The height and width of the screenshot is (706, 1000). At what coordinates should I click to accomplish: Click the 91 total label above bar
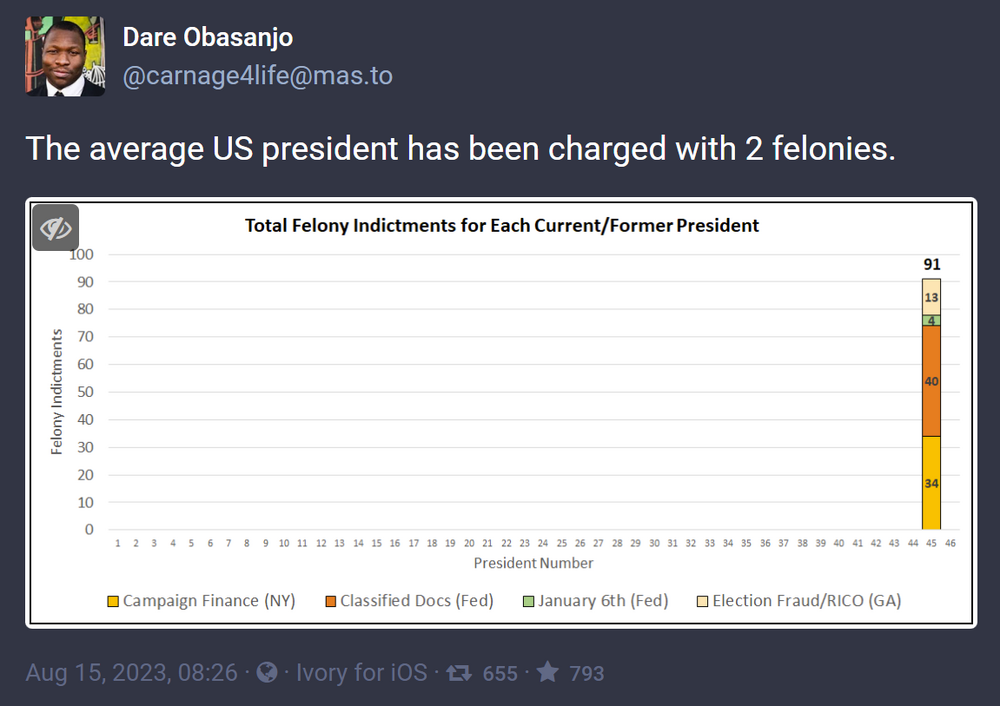click(x=931, y=265)
